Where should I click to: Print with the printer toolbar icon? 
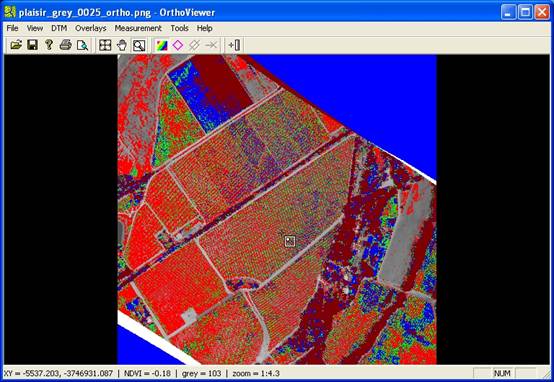pos(65,45)
